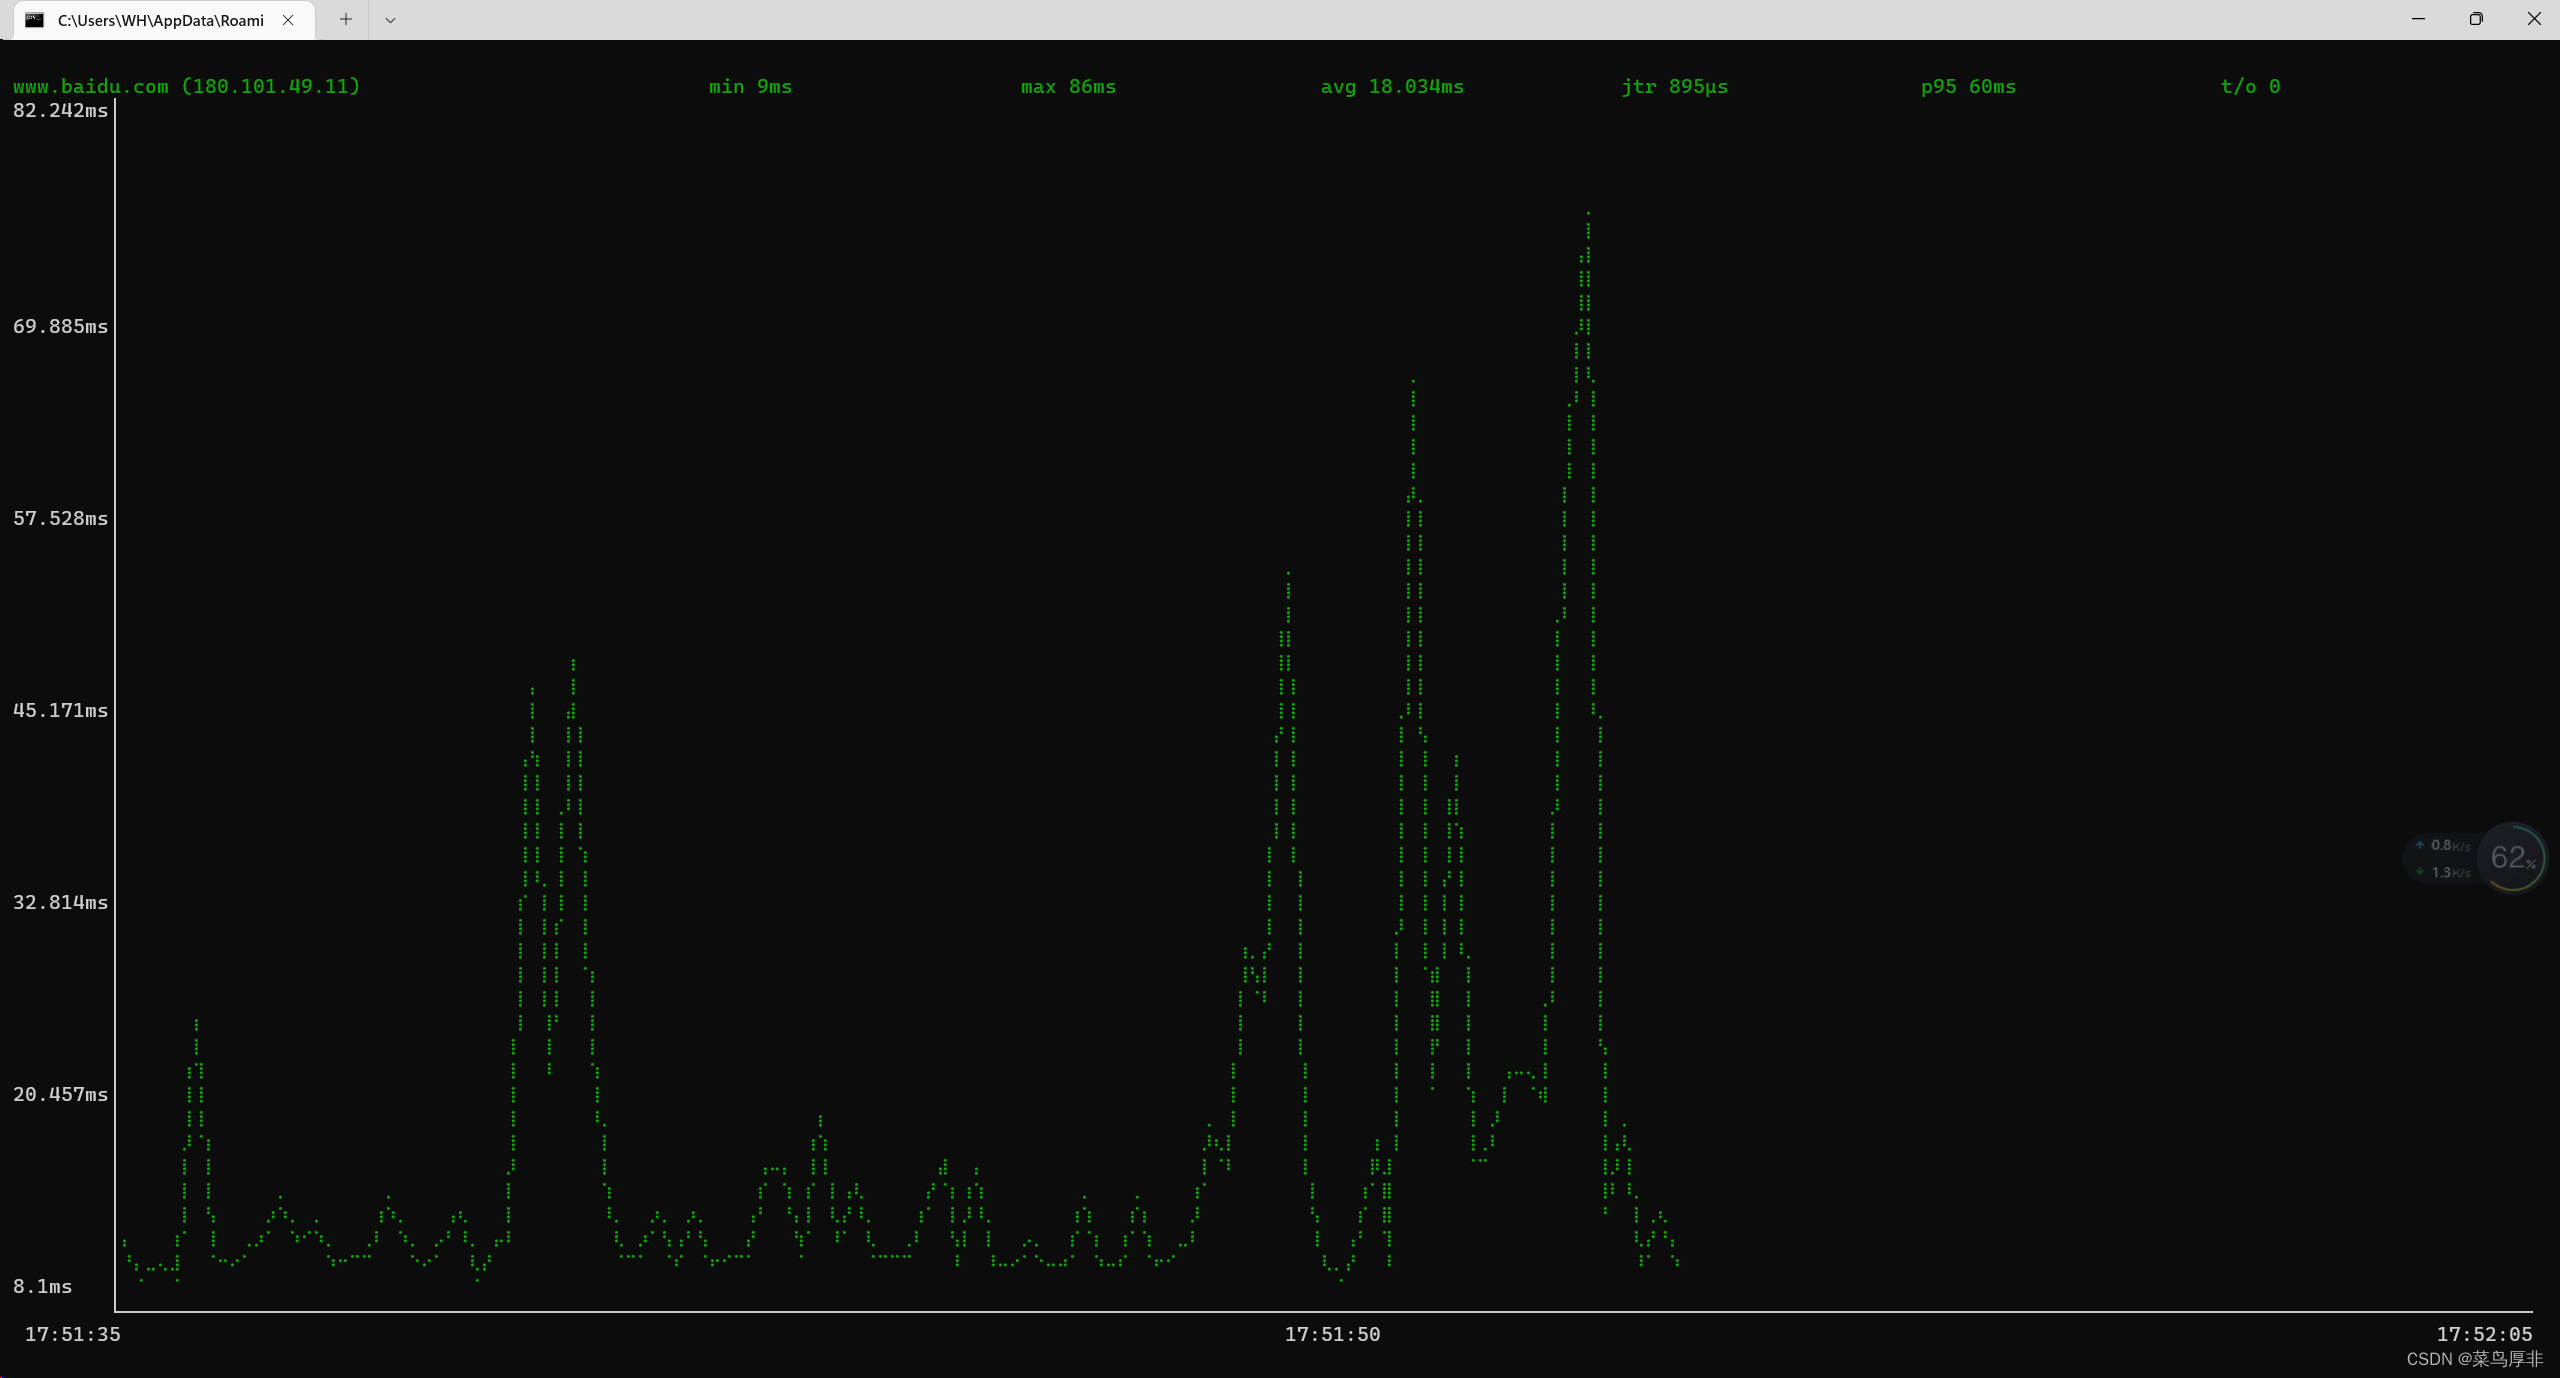Click the t/o 0 timeout counter

2250,87
